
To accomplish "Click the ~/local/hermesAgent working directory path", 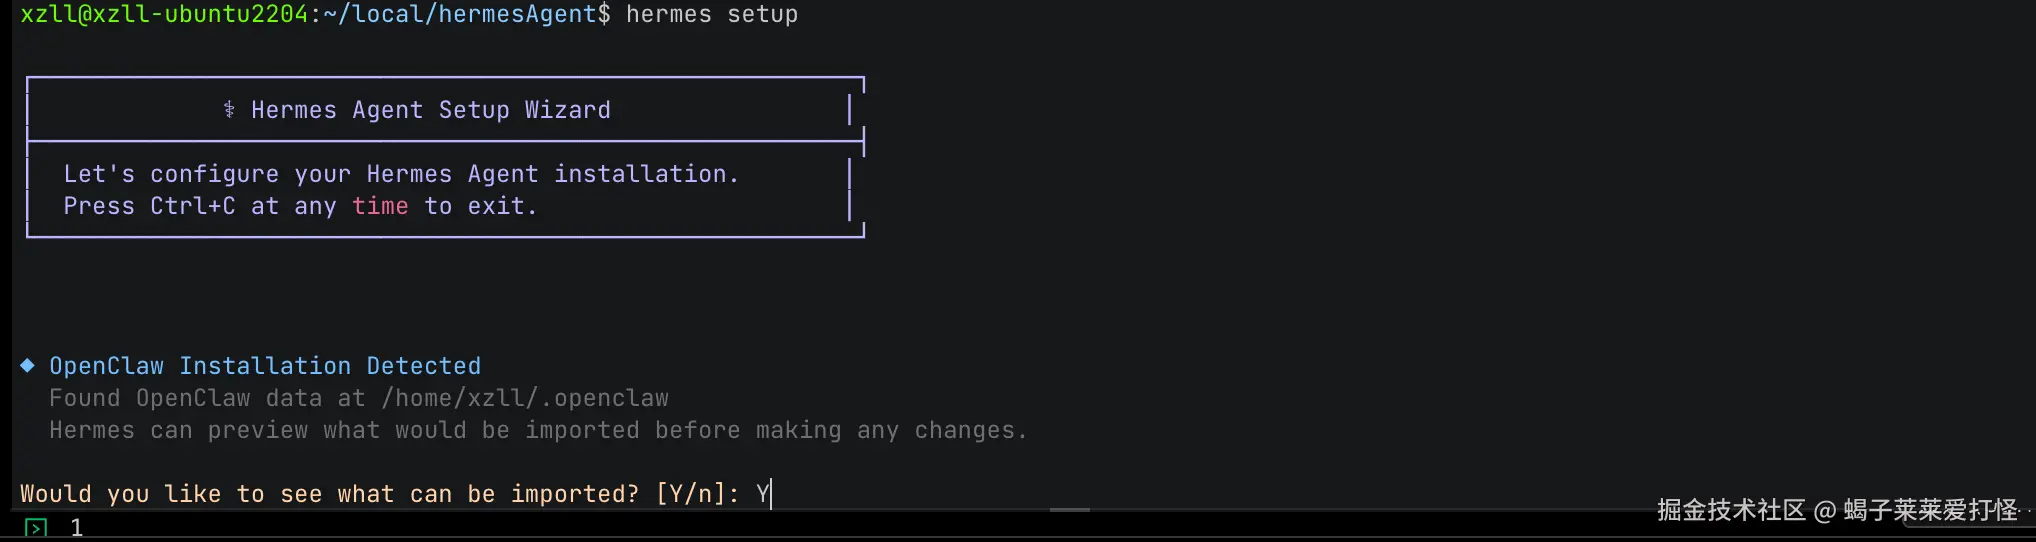I will [467, 15].
